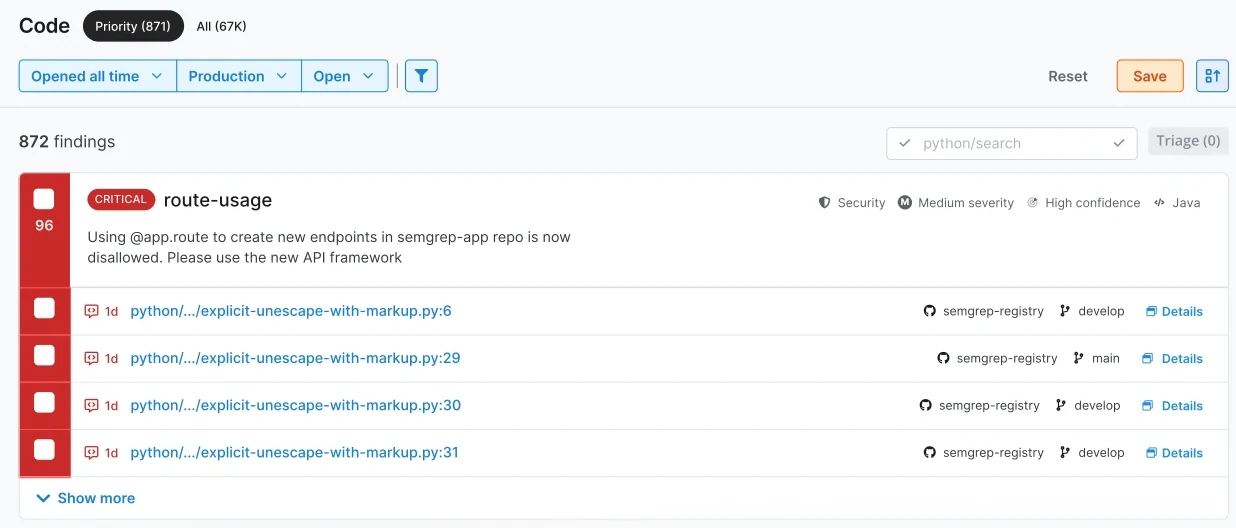The image size is (1236, 528).
Task: Switch to the Priority (871) tab
Action: (x=133, y=26)
